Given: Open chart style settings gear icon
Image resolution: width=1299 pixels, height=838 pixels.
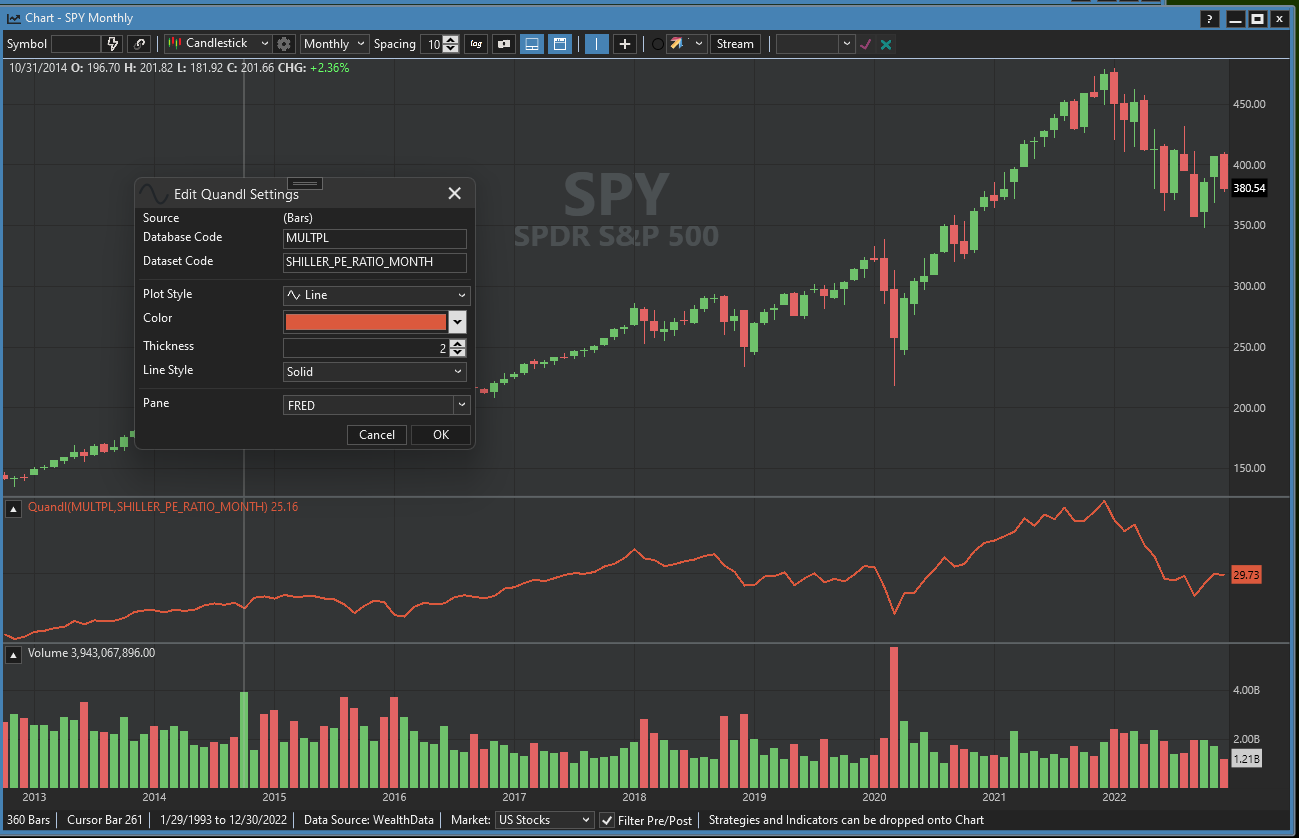Looking at the screenshot, I should [x=284, y=44].
